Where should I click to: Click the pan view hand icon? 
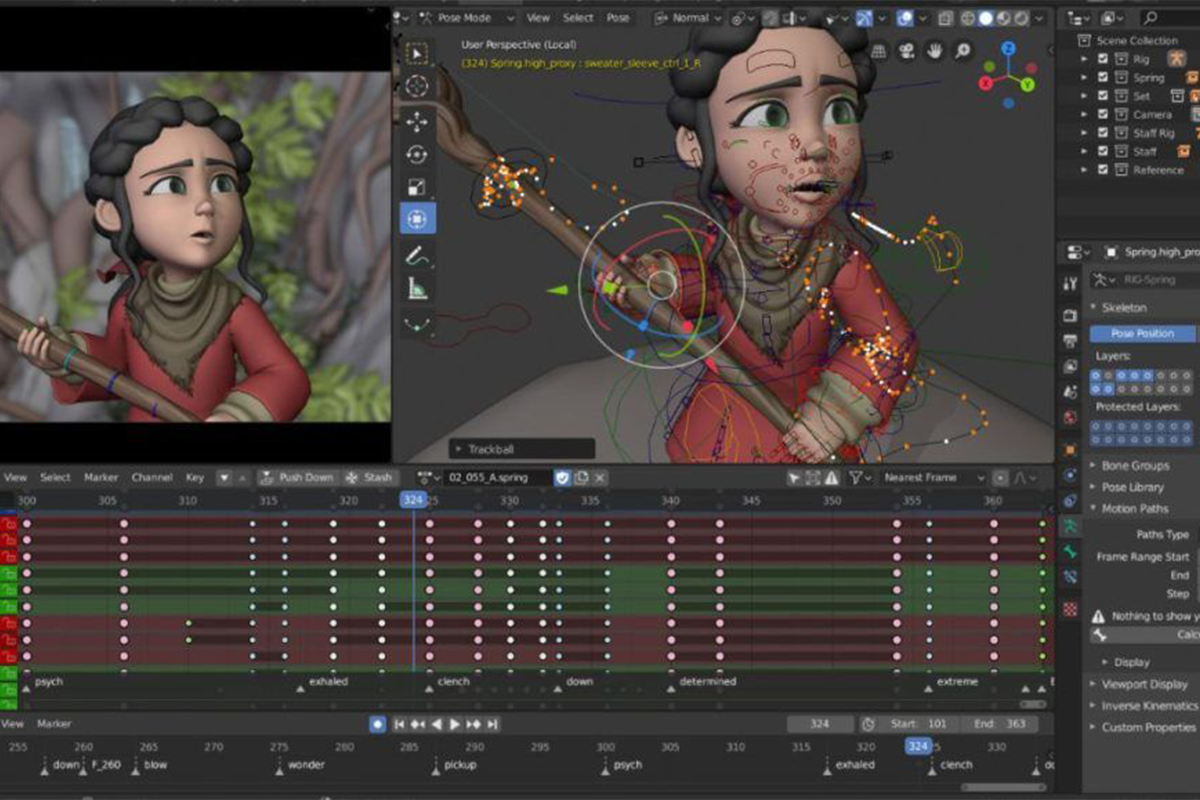934,50
